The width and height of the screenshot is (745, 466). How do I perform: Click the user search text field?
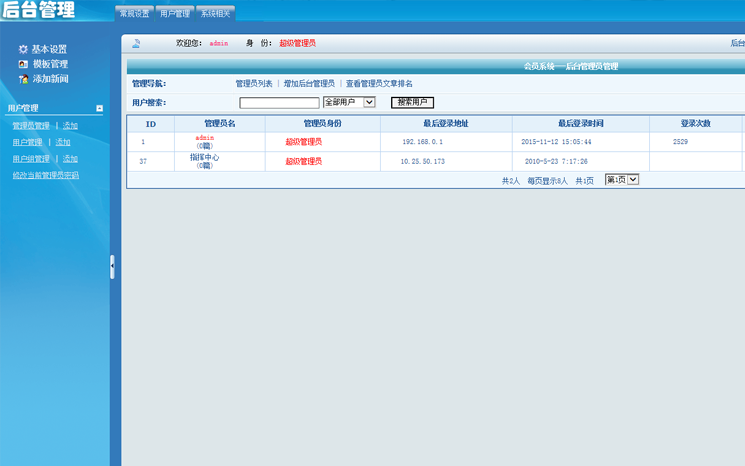[279, 103]
